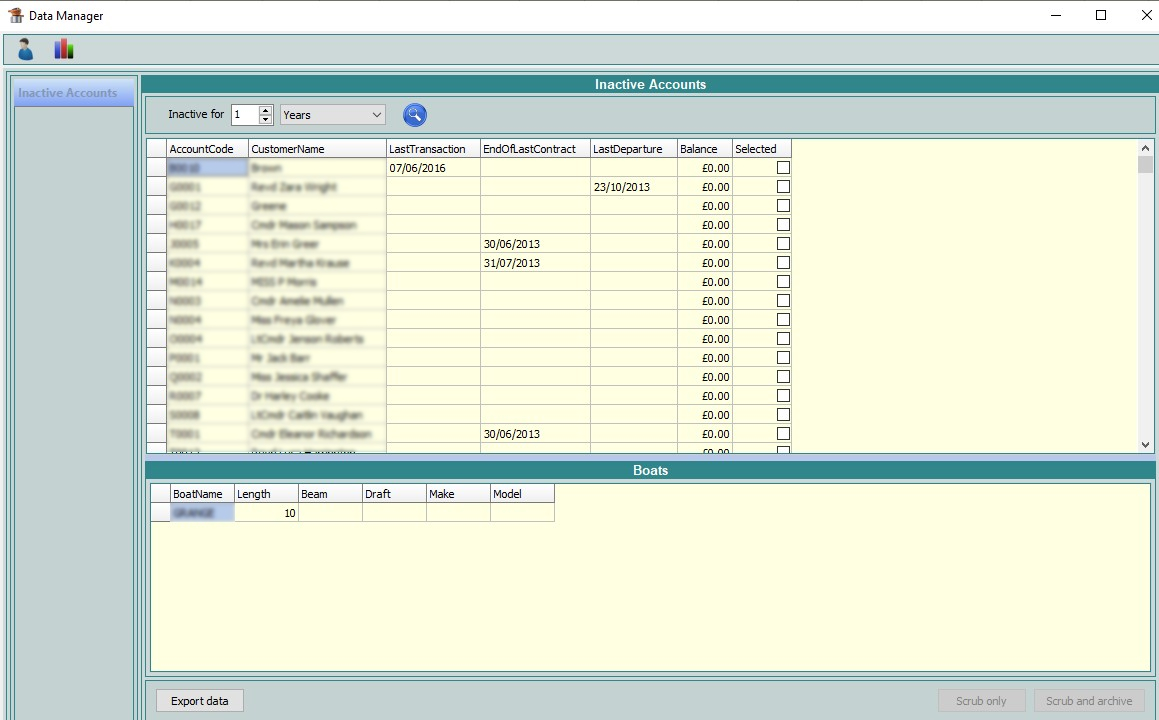Select the boat row with length 10
The width and height of the screenshot is (1159, 720).
pyautogui.click(x=265, y=513)
